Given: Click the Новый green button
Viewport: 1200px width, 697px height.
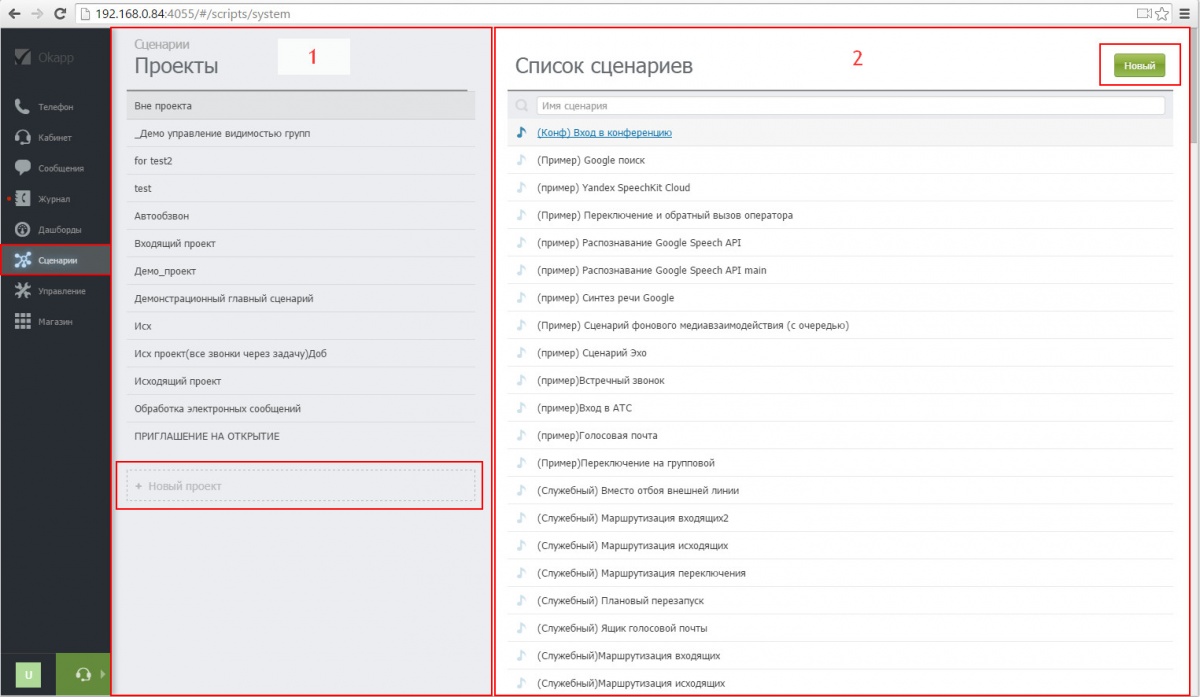Looking at the screenshot, I should point(1139,66).
